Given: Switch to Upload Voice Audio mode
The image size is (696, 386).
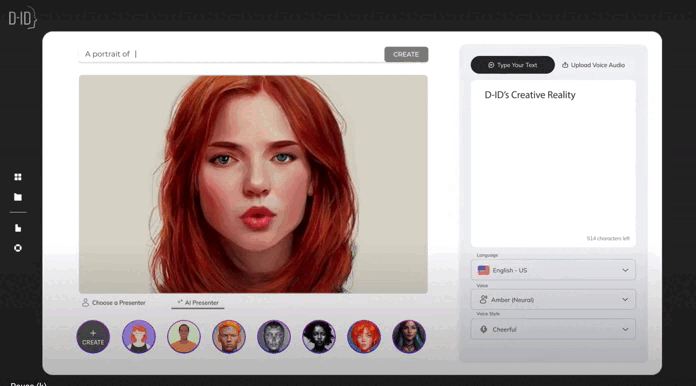Looking at the screenshot, I should 593,65.
